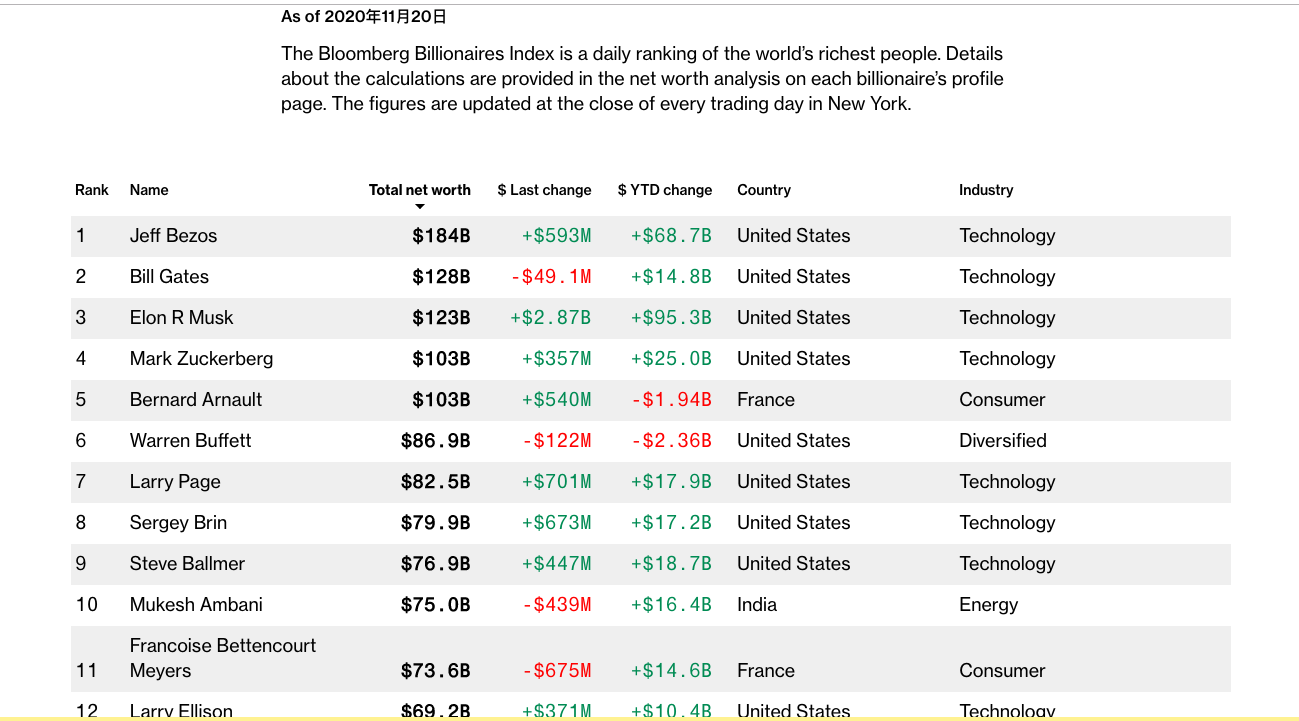Click the sort arrow under Total net worth
This screenshot has height=721, width=1299.
click(x=420, y=207)
